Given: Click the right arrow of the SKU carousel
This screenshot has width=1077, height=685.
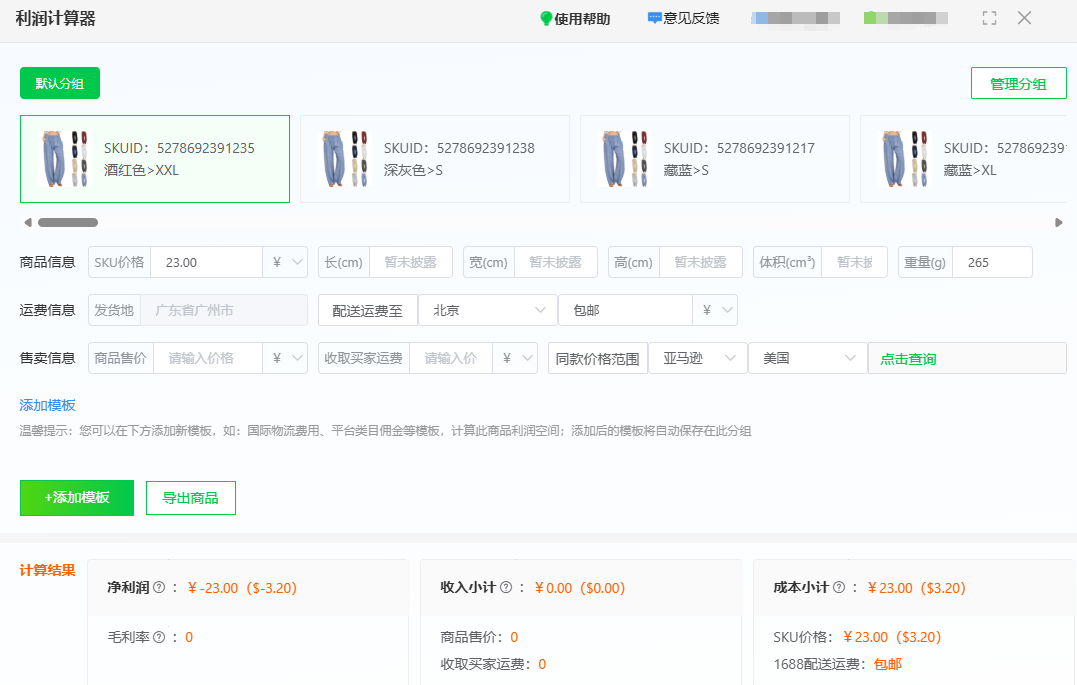Looking at the screenshot, I should pos(1060,222).
